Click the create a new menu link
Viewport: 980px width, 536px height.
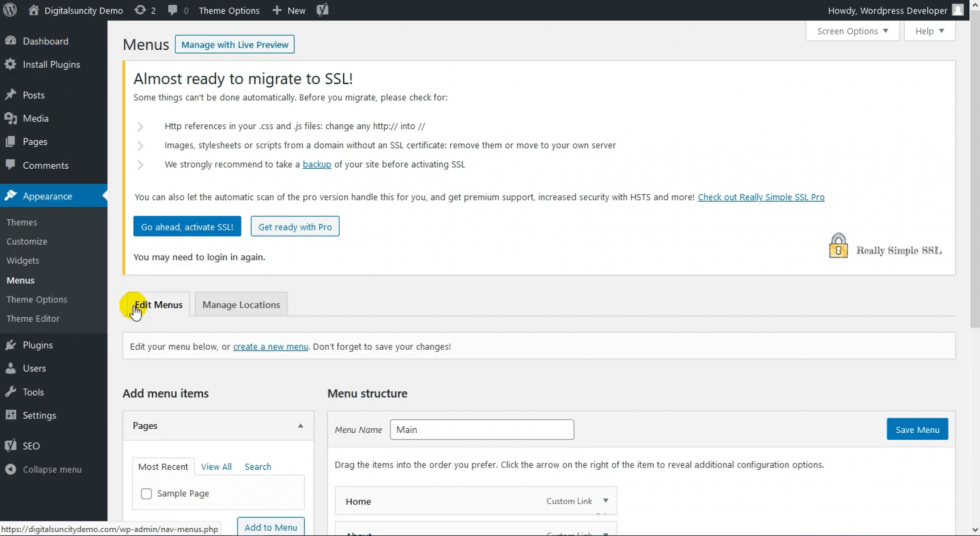click(x=271, y=347)
